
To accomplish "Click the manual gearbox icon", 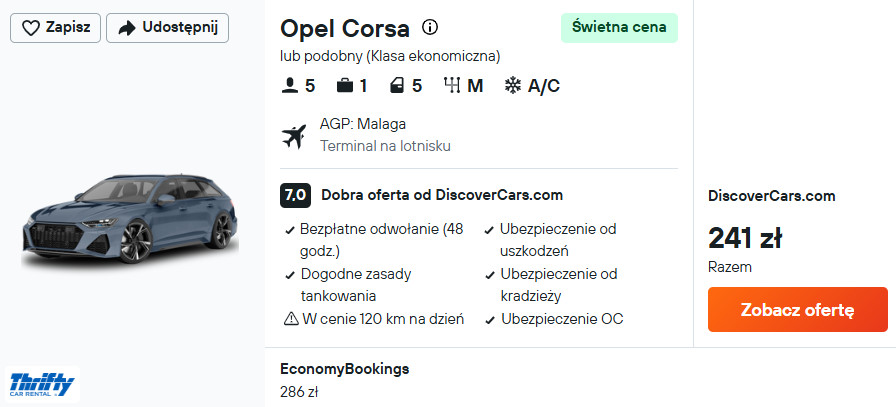I will tap(451, 86).
